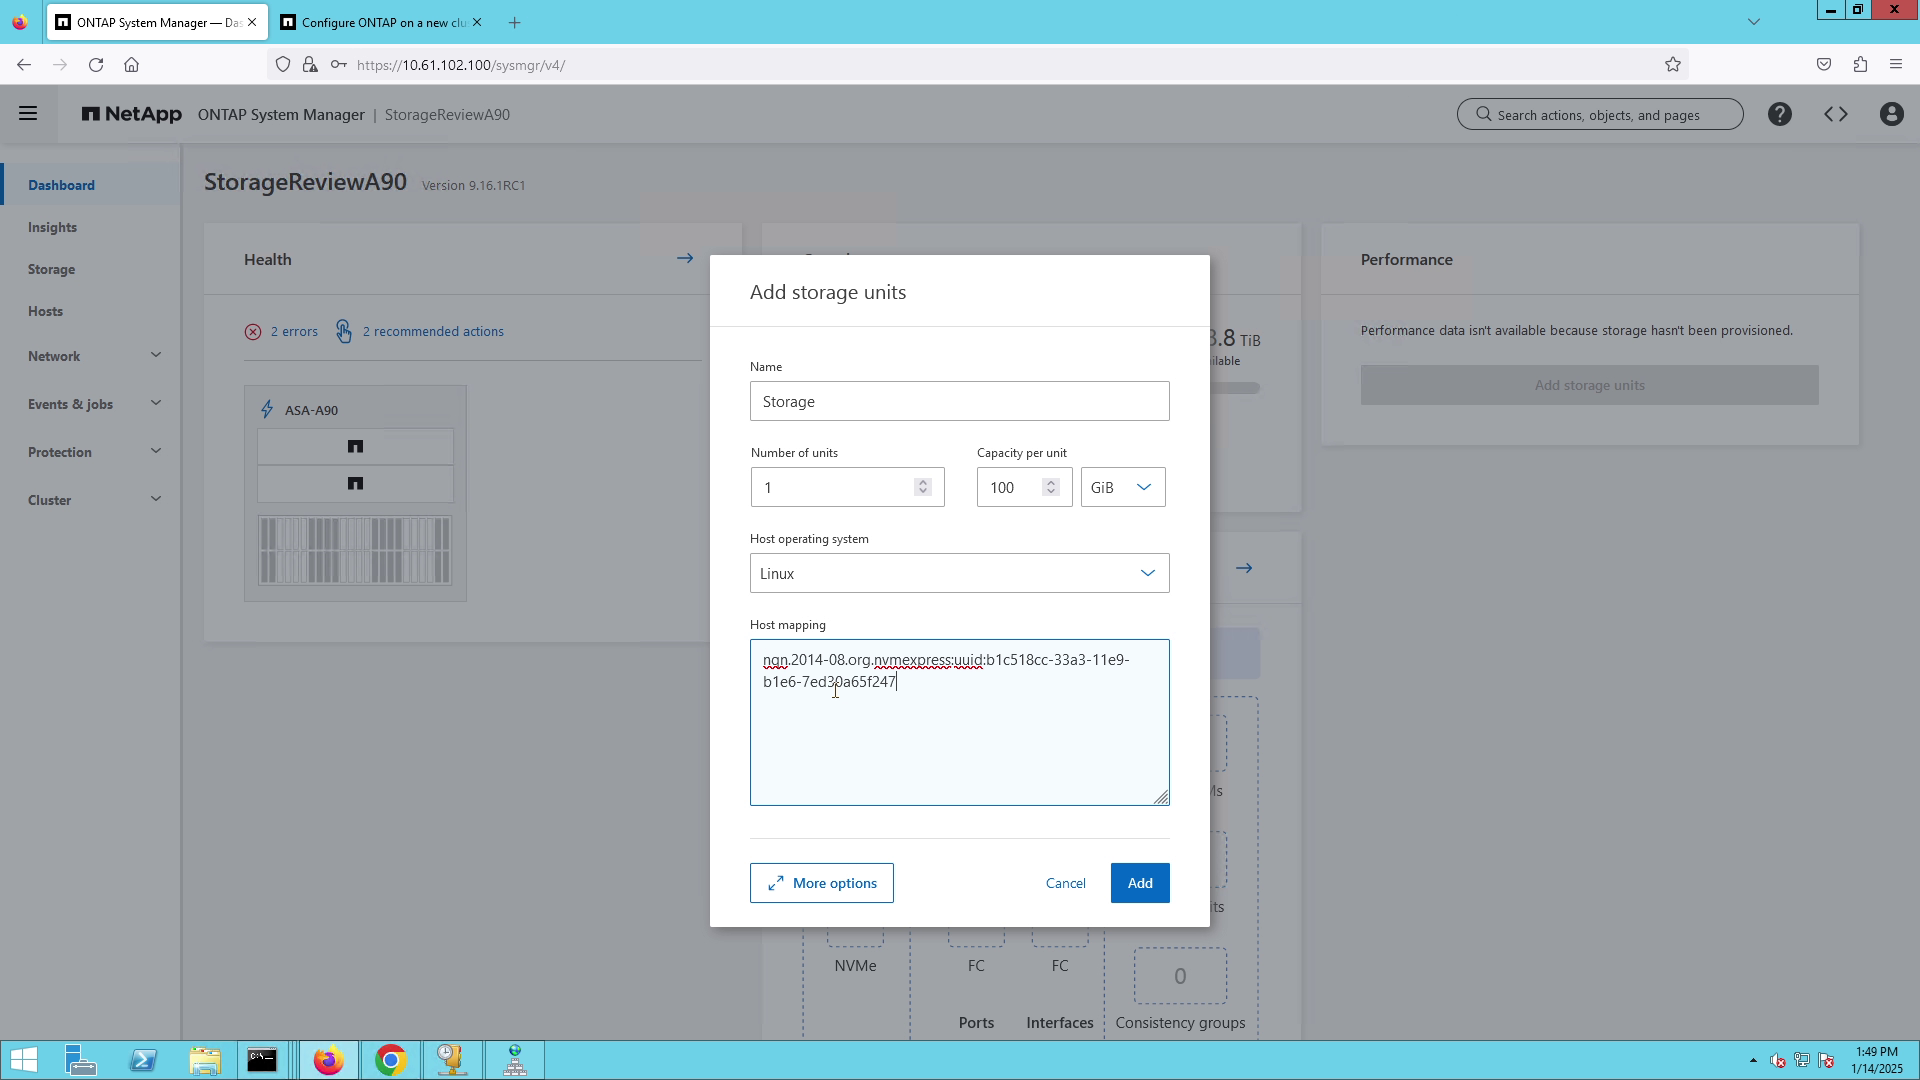Click the first controller node in ASA-A90
1920x1080 pixels.
tap(355, 447)
